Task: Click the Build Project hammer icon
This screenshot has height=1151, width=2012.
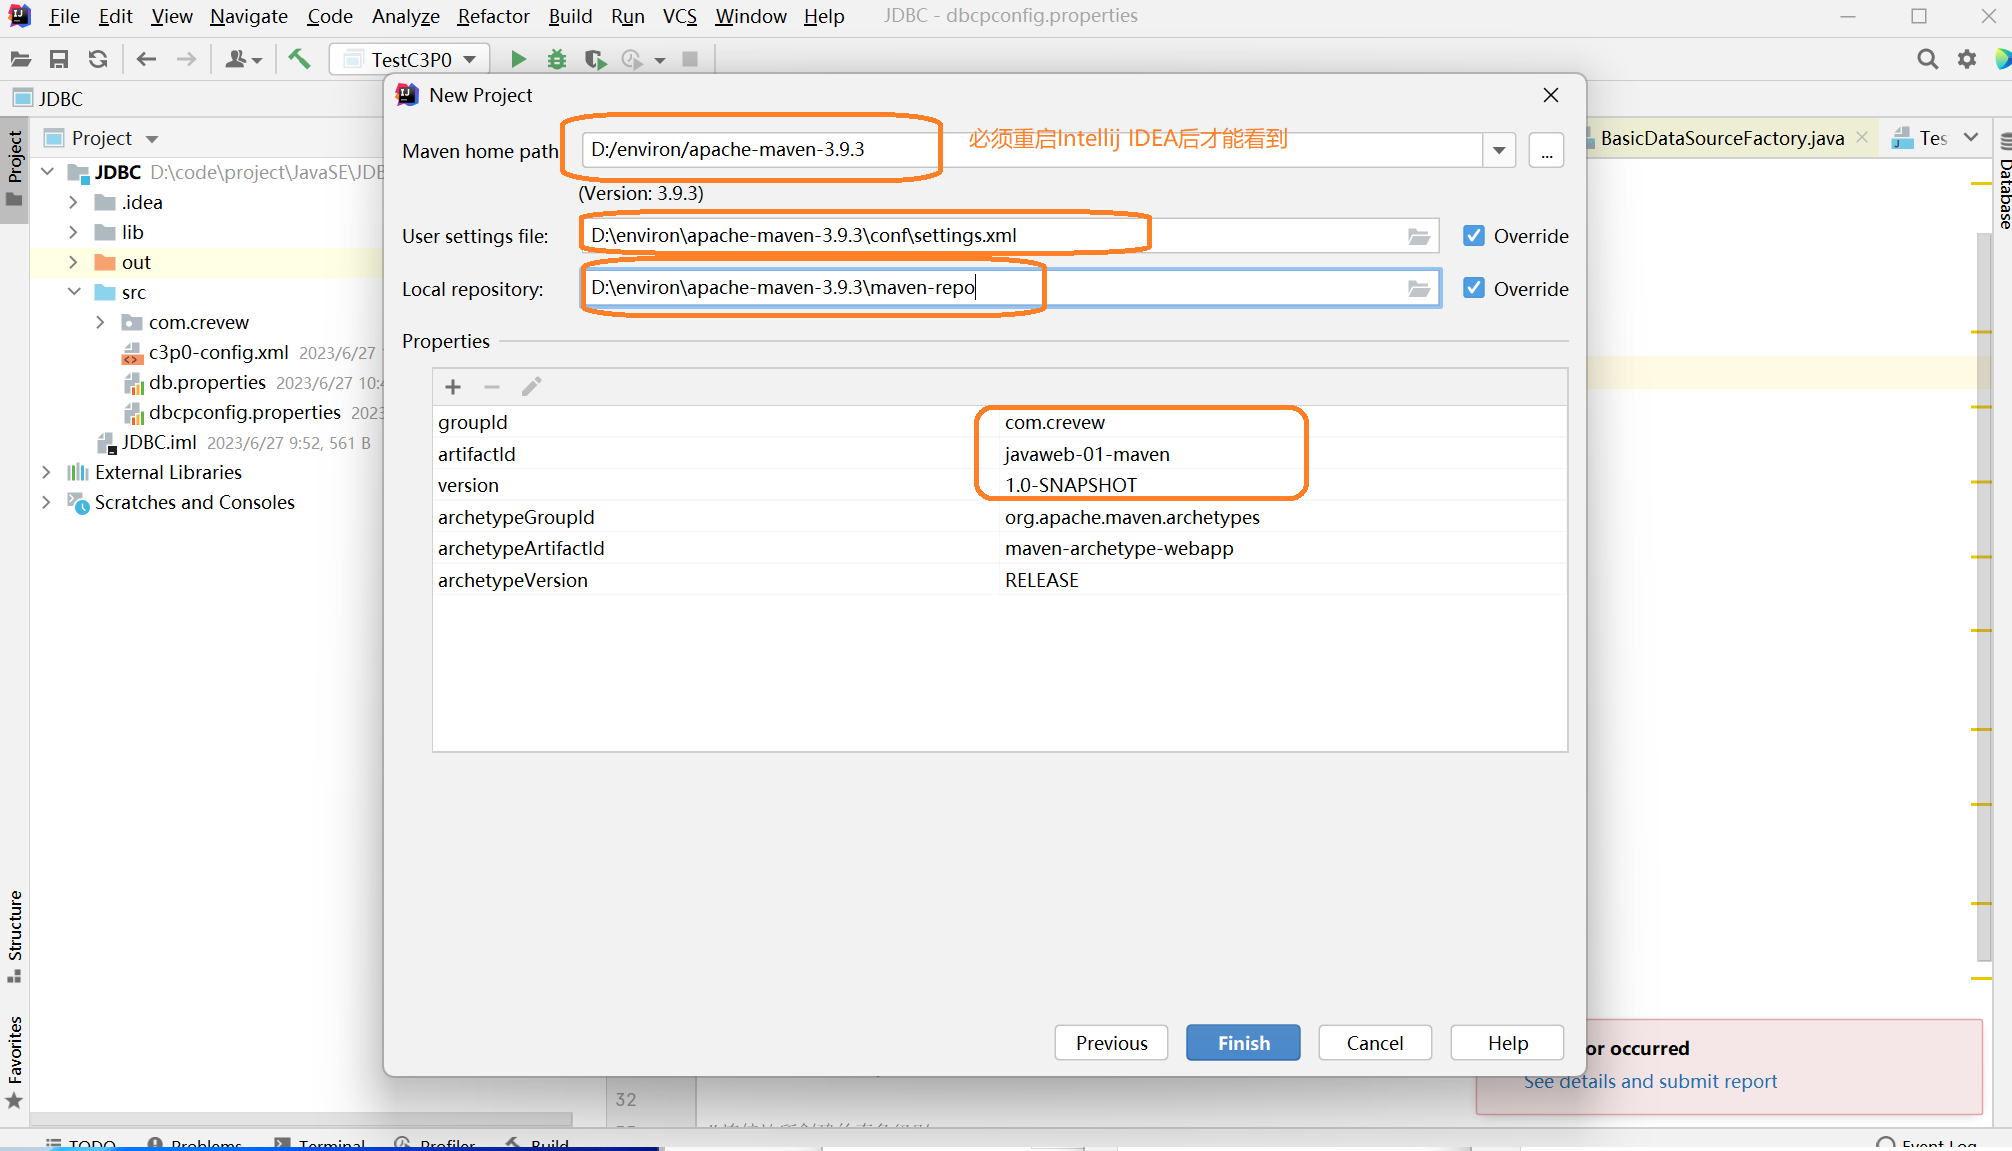Action: tap(299, 59)
